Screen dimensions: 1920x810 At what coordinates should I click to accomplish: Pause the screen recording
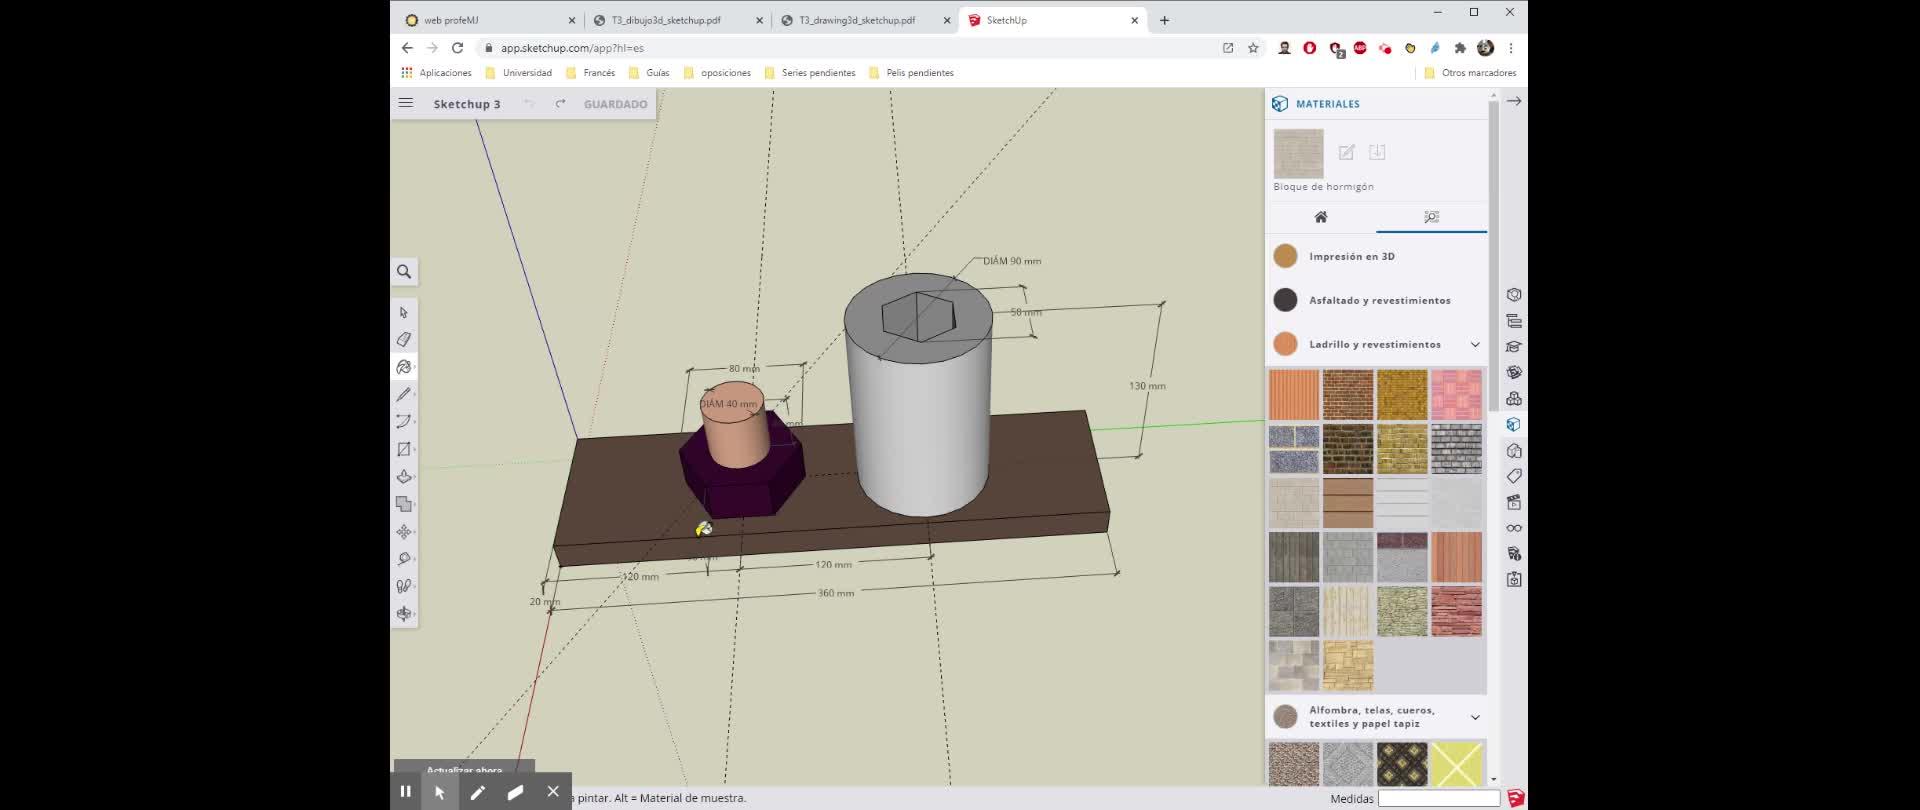(x=406, y=792)
